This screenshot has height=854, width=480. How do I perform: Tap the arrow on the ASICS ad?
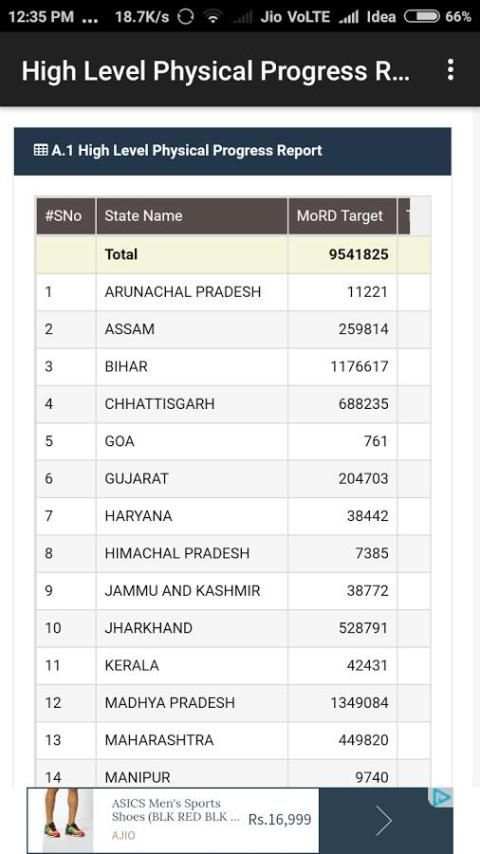[x=384, y=821]
